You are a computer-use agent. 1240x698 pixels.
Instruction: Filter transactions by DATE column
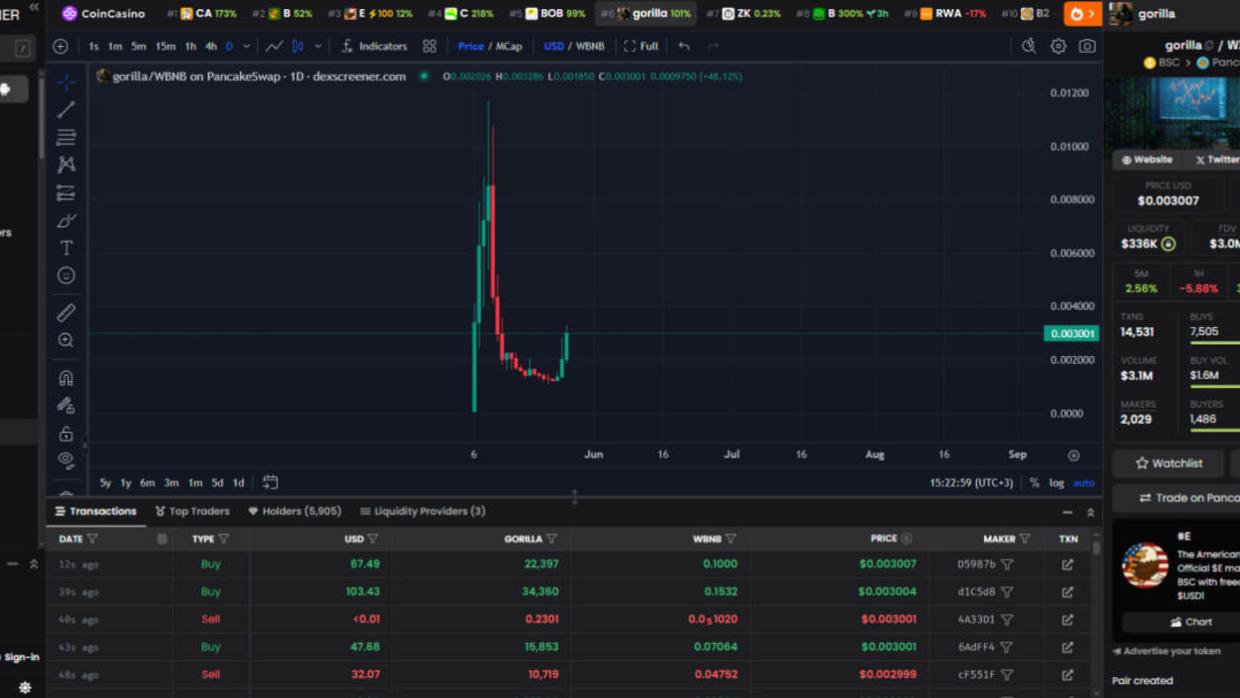93,539
